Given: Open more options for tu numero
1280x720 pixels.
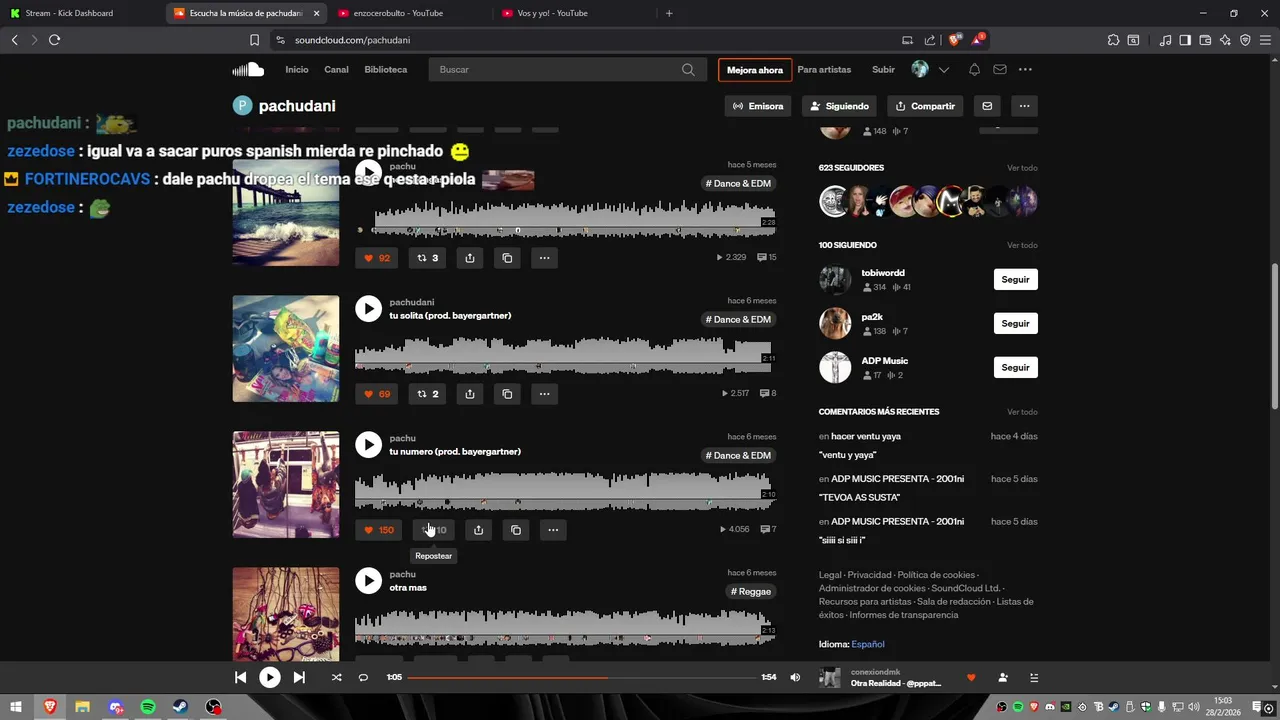Looking at the screenshot, I should (x=553, y=530).
